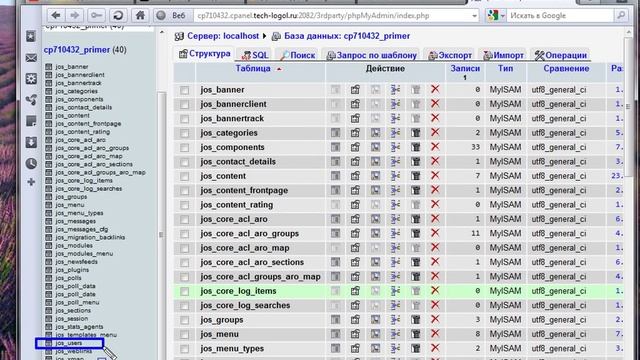Open the SQL tab

tap(255, 55)
